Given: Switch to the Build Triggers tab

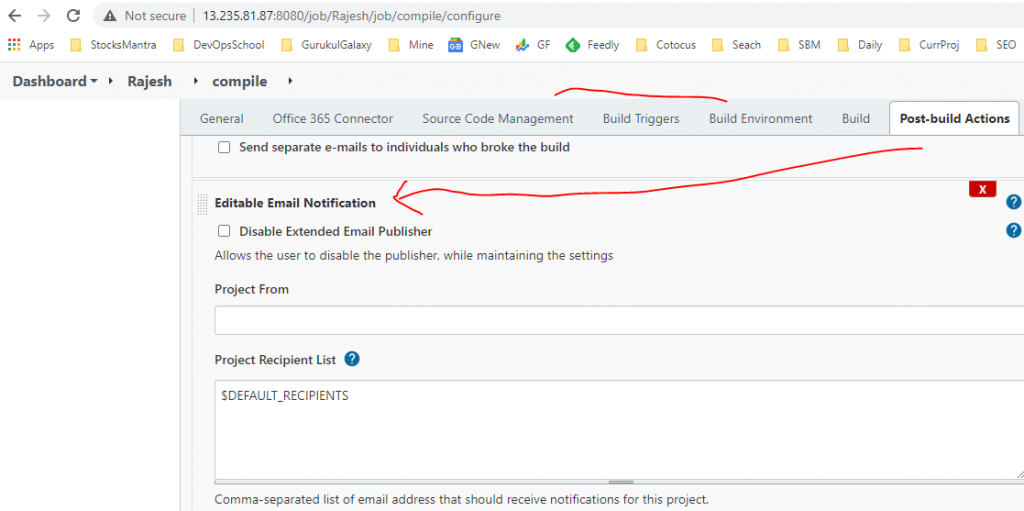Looking at the screenshot, I should point(641,118).
